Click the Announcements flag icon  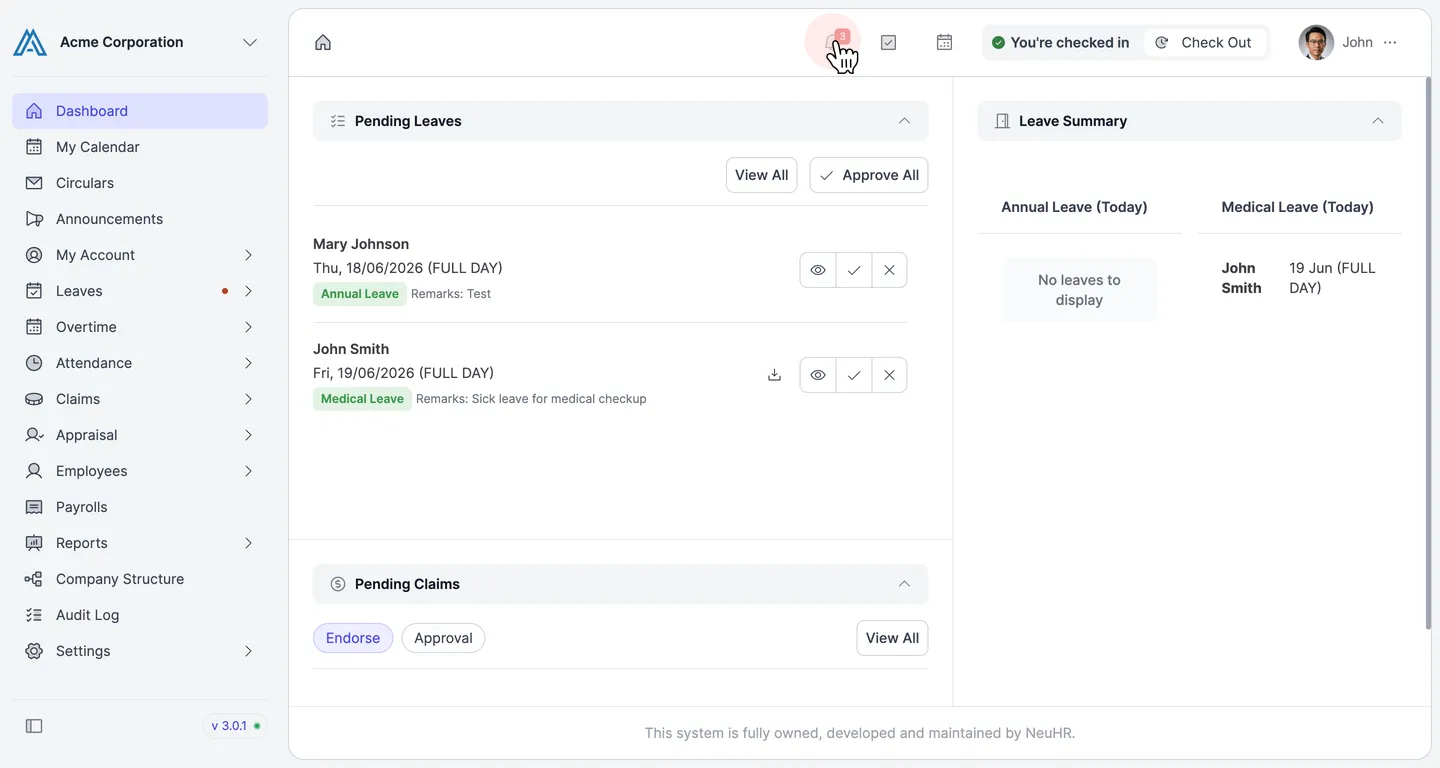tap(34, 219)
